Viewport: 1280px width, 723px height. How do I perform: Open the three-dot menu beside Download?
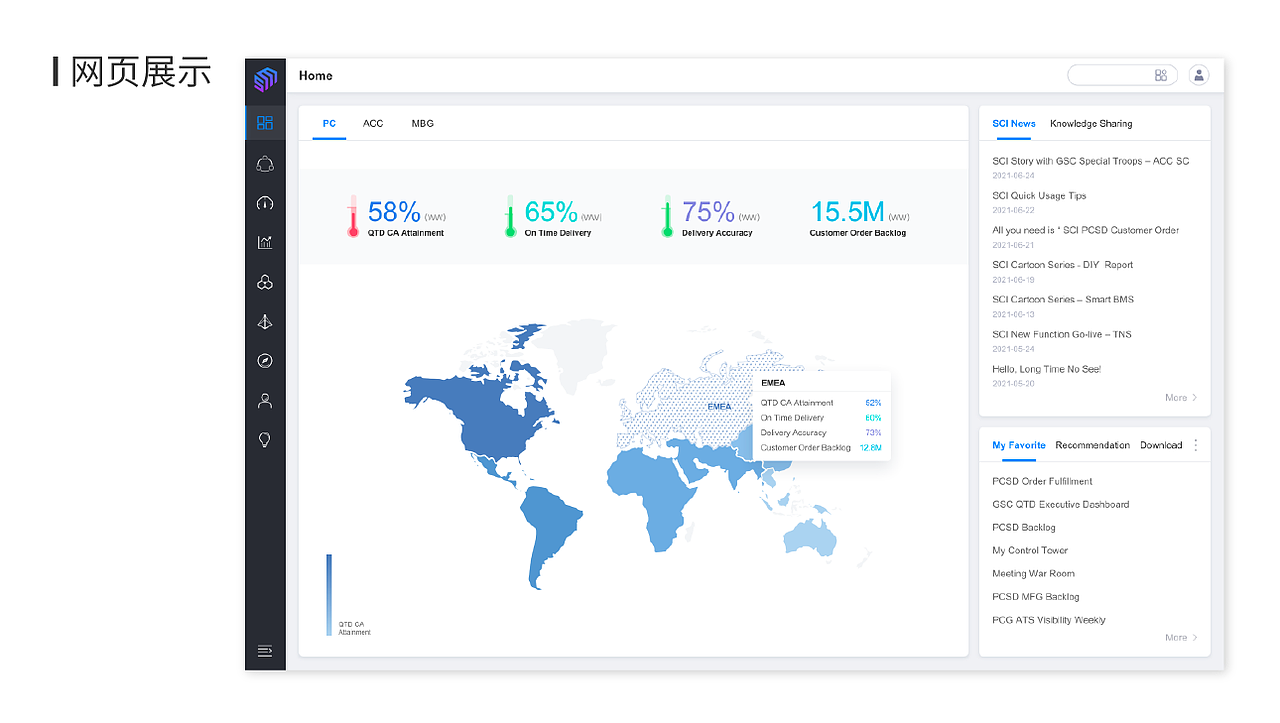click(1196, 445)
